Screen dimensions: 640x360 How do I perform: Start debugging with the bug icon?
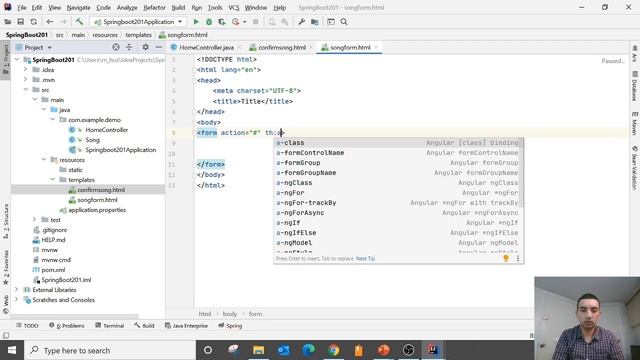coord(209,22)
